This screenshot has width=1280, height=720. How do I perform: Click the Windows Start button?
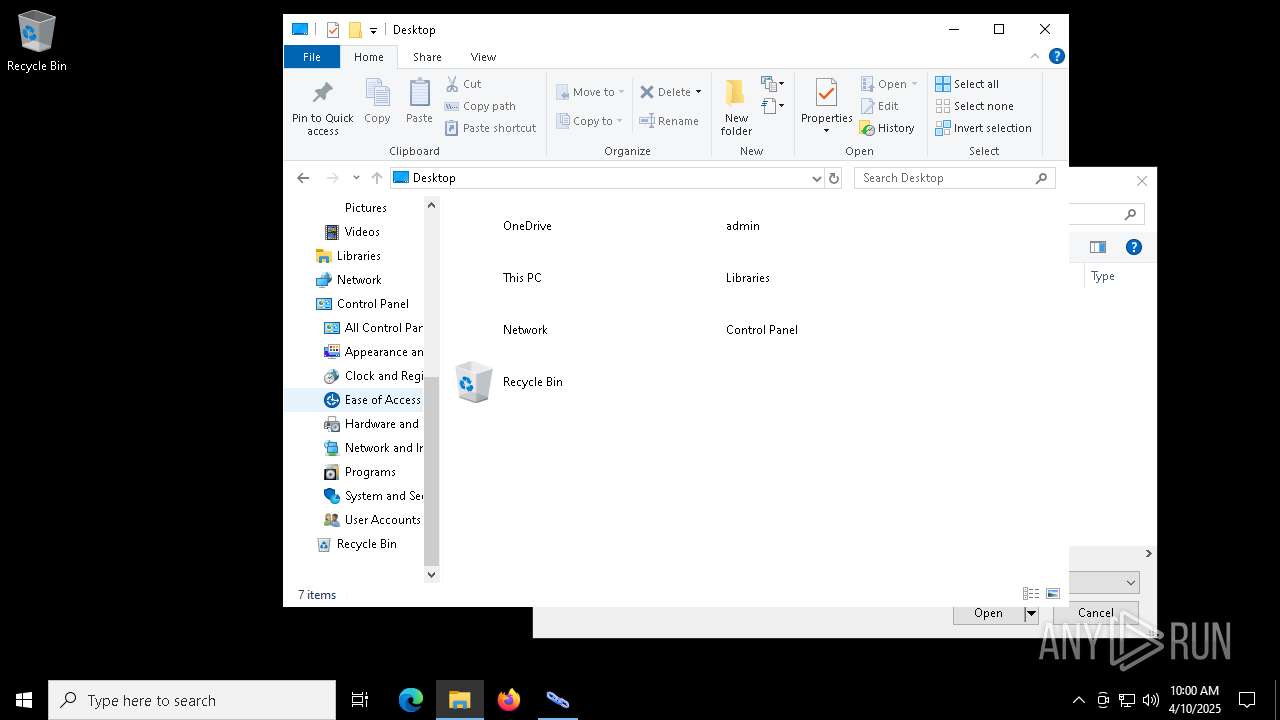[24, 700]
